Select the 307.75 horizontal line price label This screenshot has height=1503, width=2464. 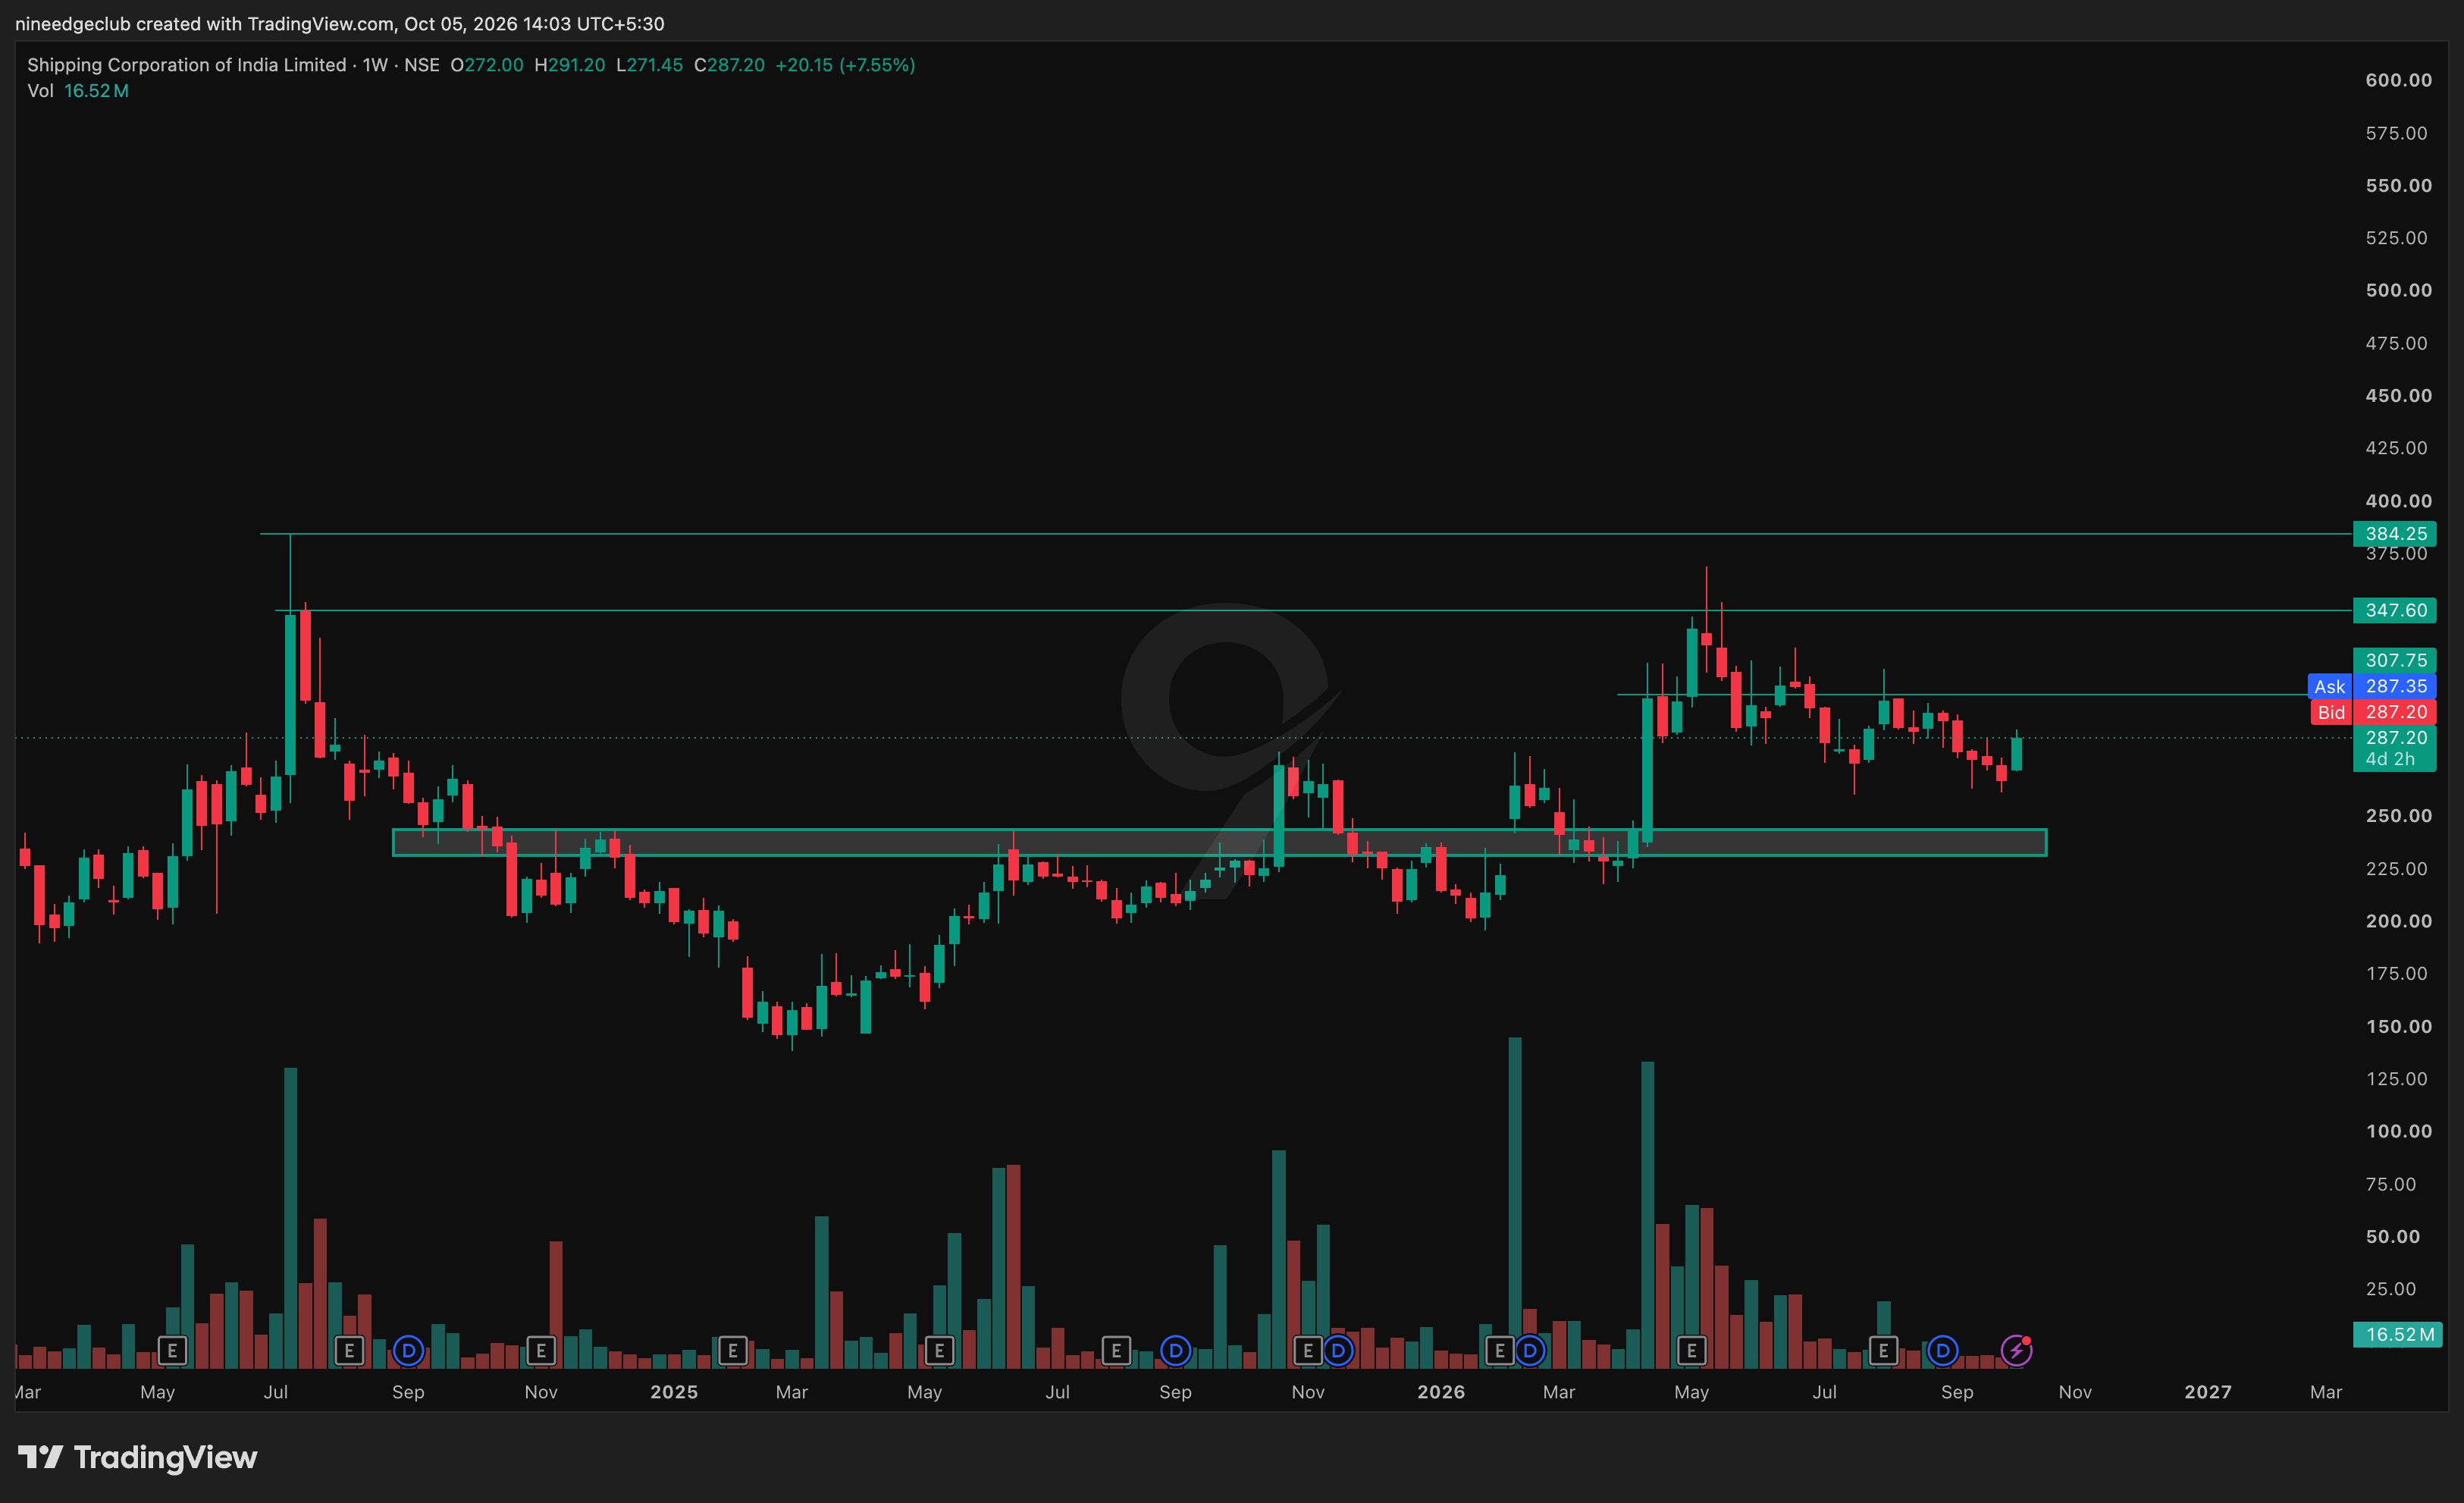pos(2395,660)
